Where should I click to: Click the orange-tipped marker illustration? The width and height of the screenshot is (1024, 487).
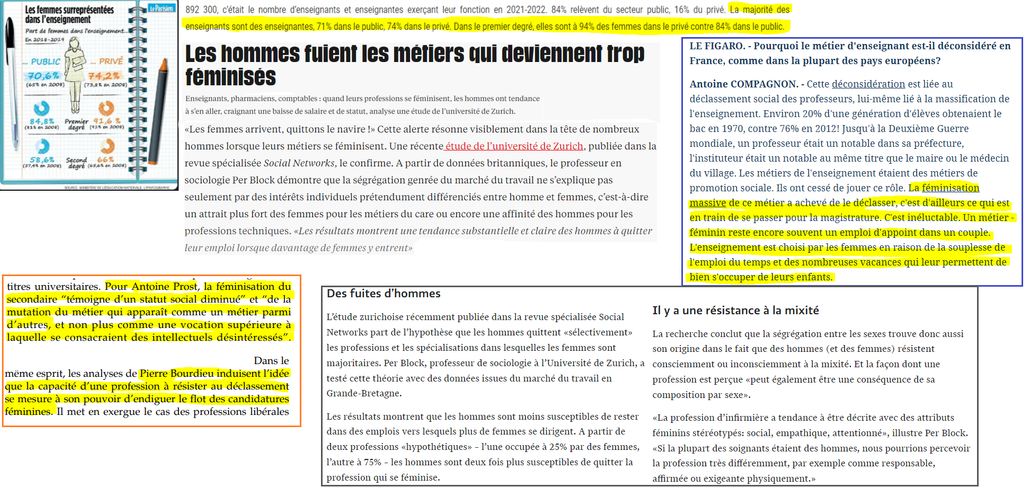[156, 111]
